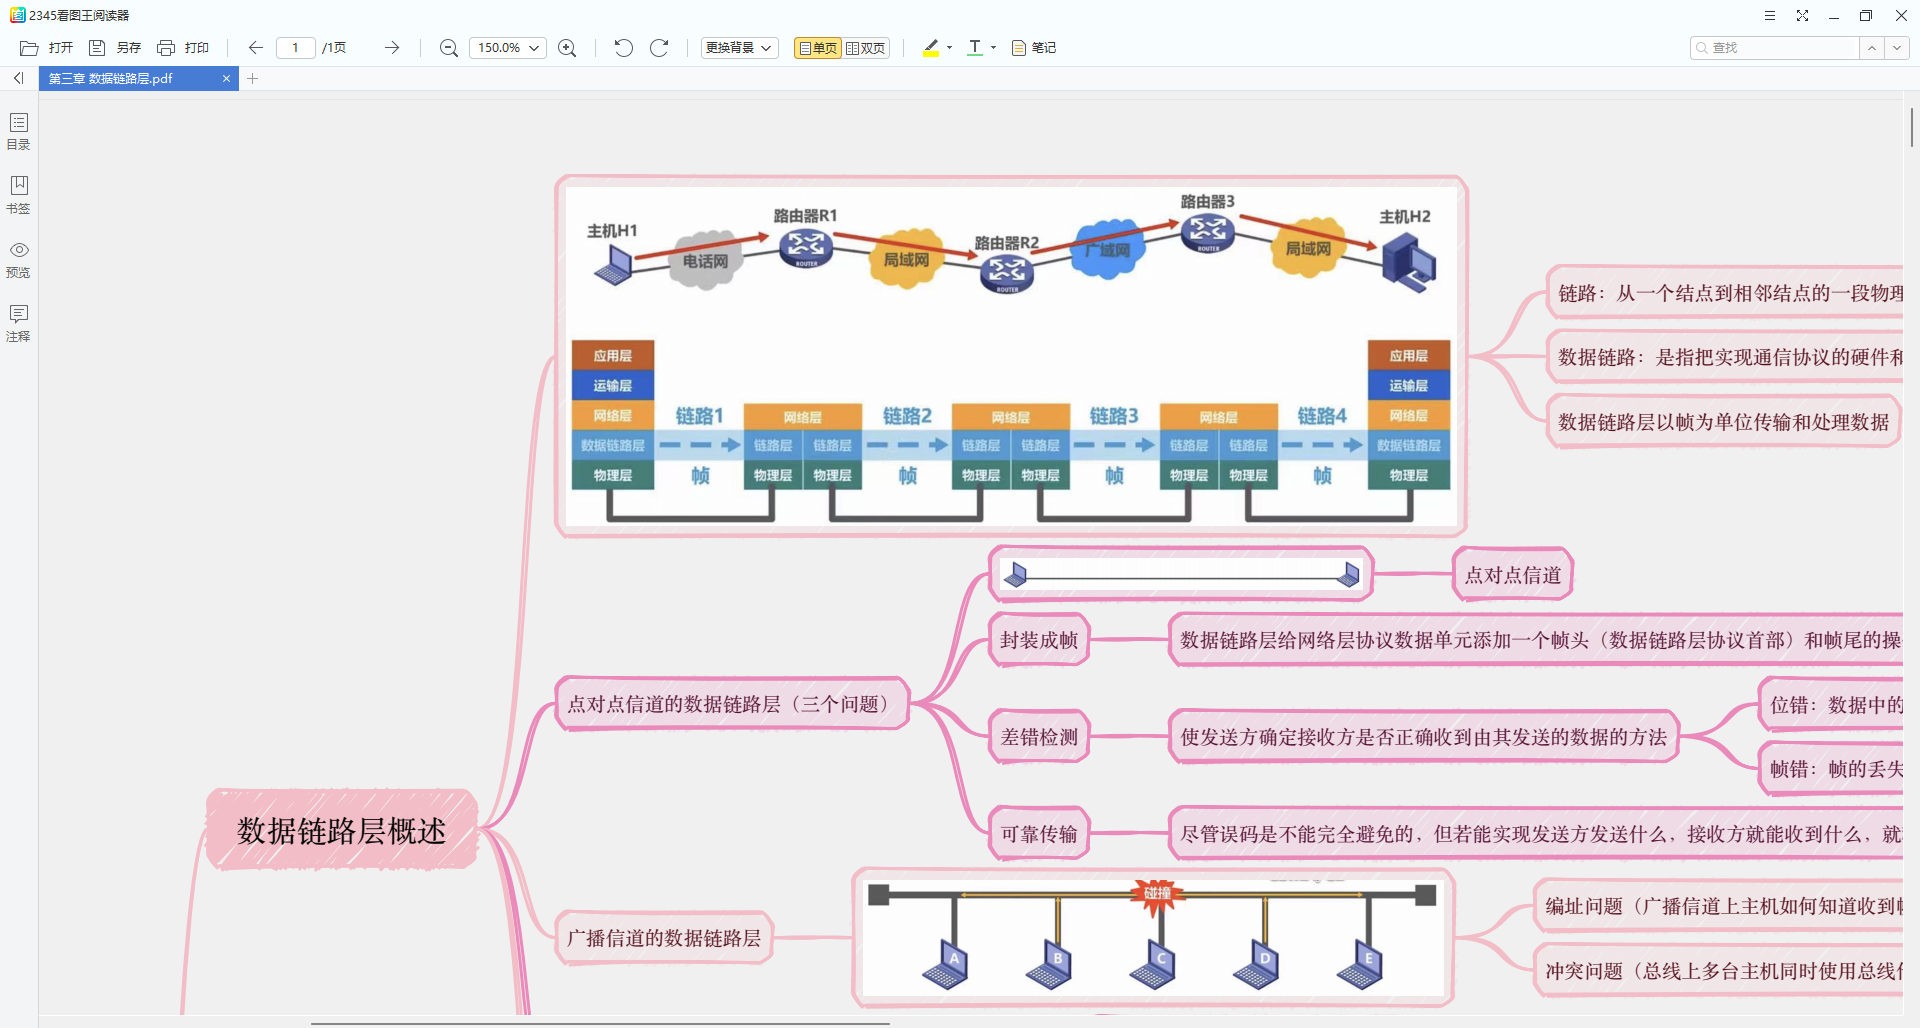The height and width of the screenshot is (1028, 1920).
Task: Toggle the 预览 (Preview) eye panel
Action: point(19,258)
